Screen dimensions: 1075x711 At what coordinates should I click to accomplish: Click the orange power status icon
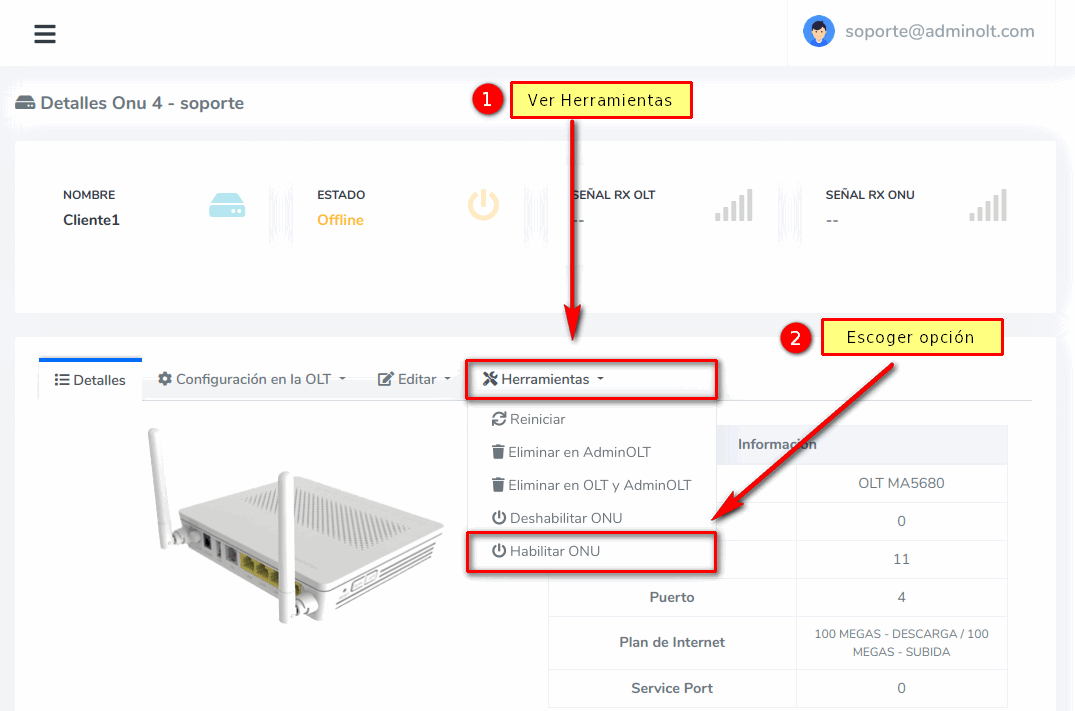click(483, 205)
